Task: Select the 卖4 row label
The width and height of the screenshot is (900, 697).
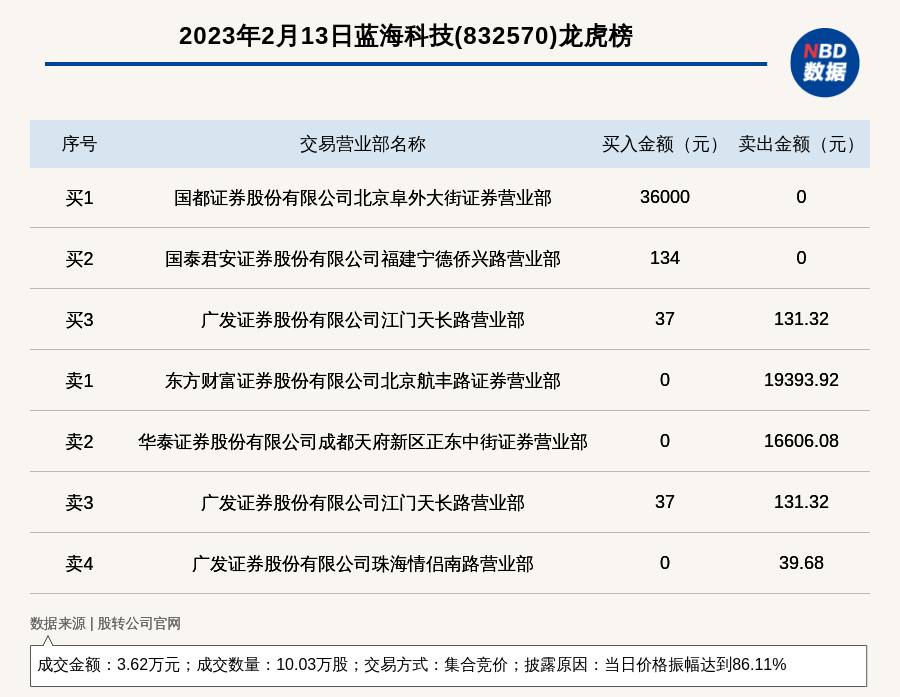Action: [x=79, y=564]
